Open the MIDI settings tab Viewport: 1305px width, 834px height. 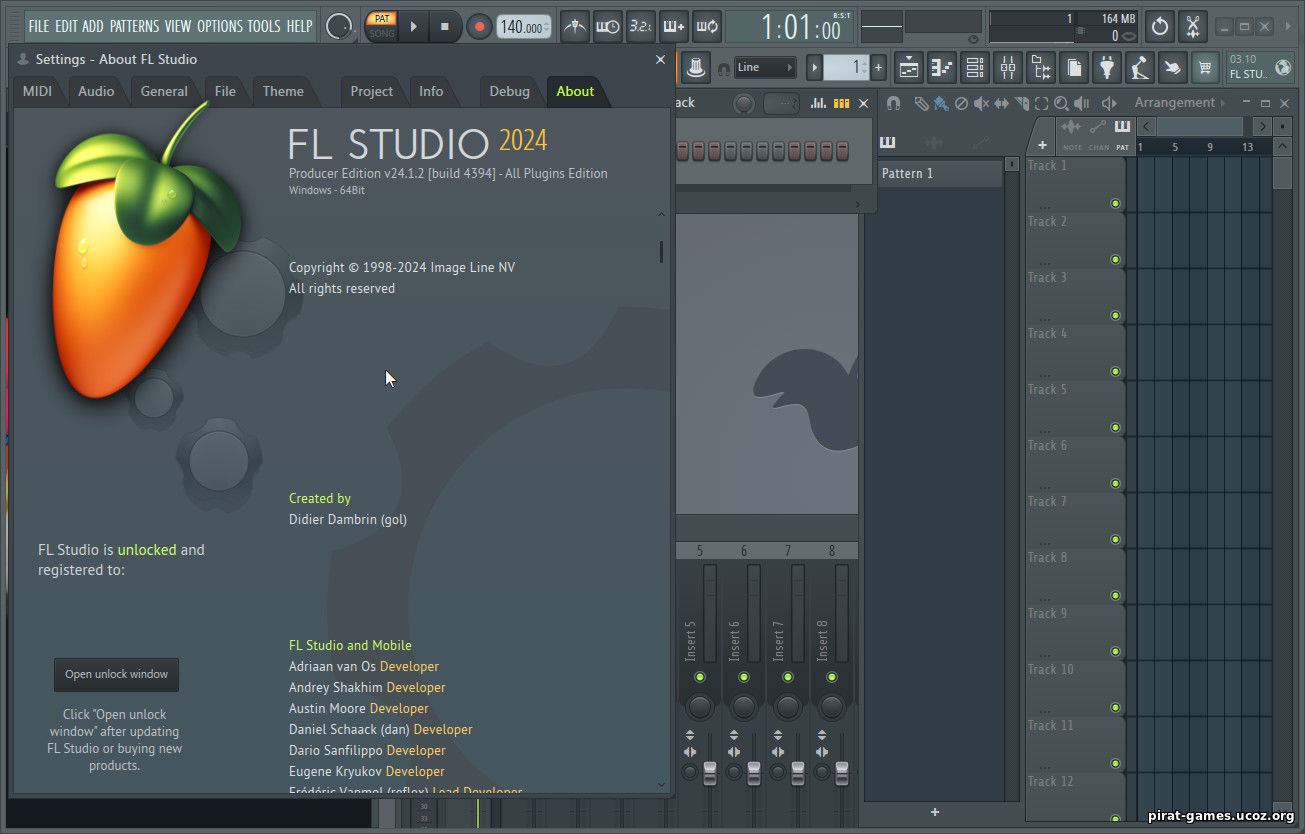tap(37, 91)
